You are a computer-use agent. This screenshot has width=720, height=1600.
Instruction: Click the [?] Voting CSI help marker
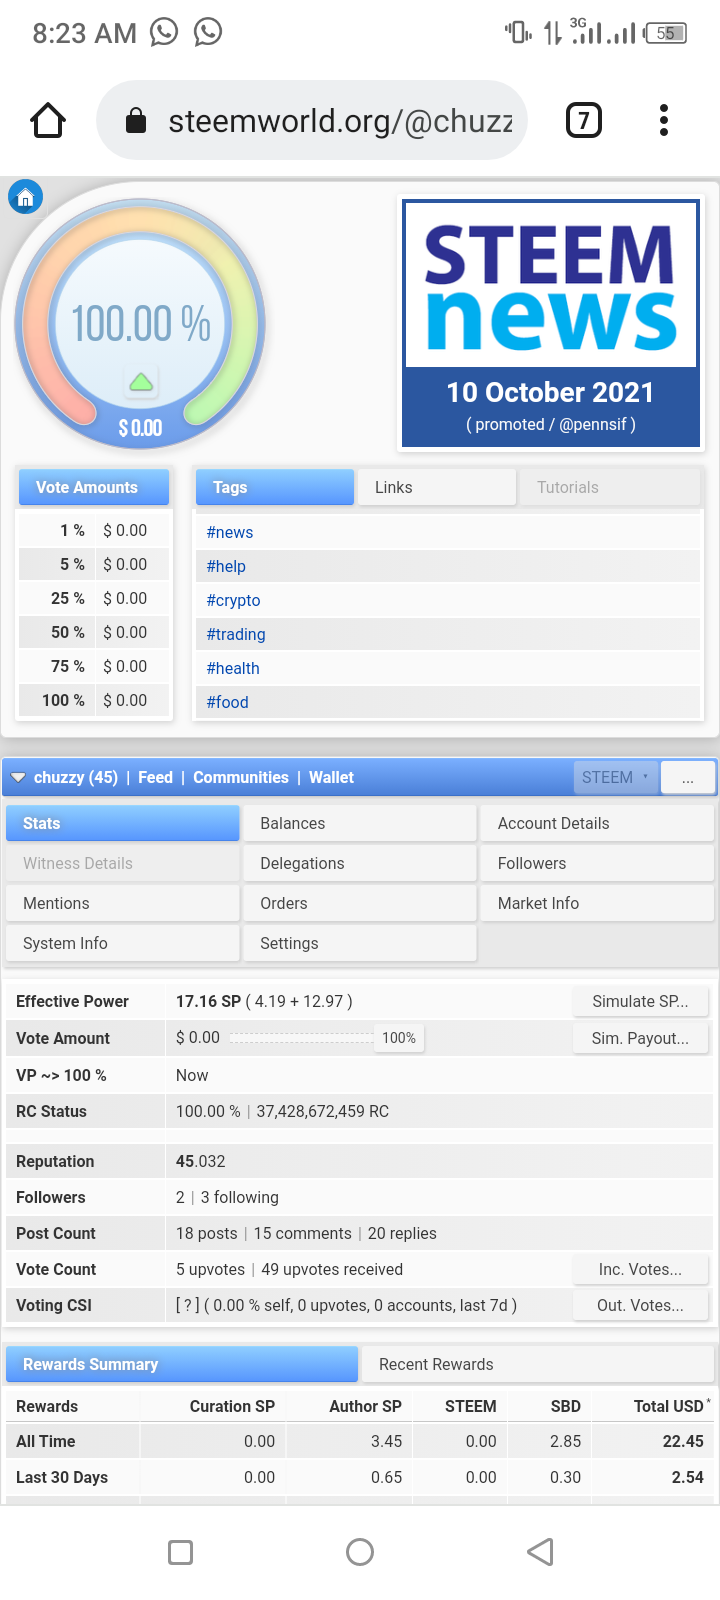(x=187, y=1305)
